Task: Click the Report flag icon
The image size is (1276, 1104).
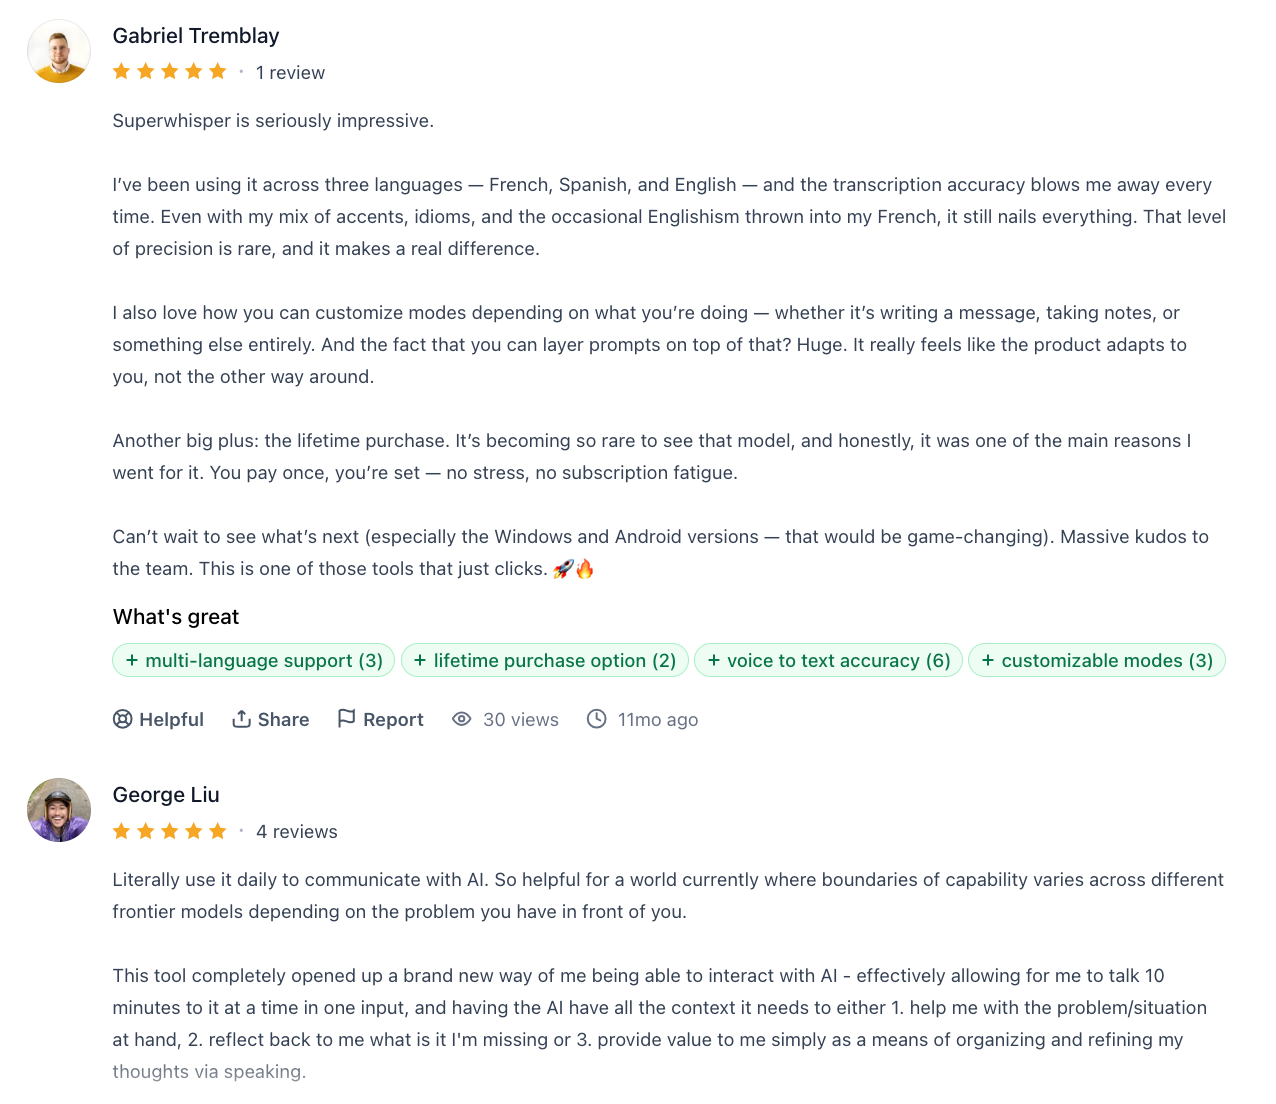Action: 346,719
